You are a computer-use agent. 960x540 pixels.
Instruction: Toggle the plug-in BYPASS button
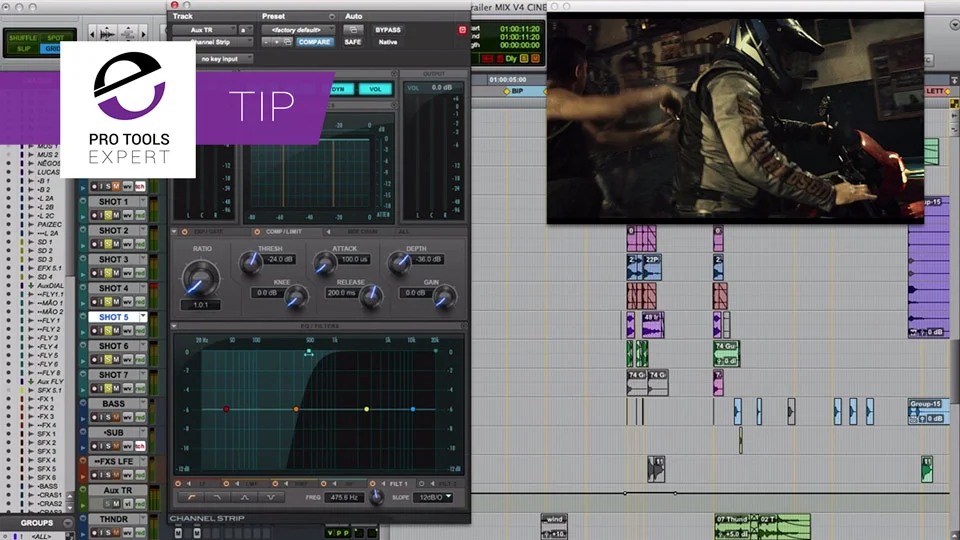[388, 29]
